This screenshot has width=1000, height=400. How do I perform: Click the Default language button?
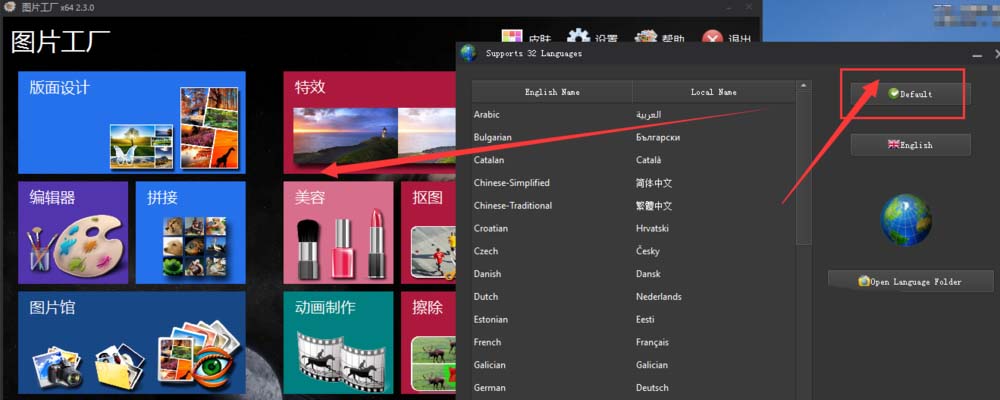point(910,94)
